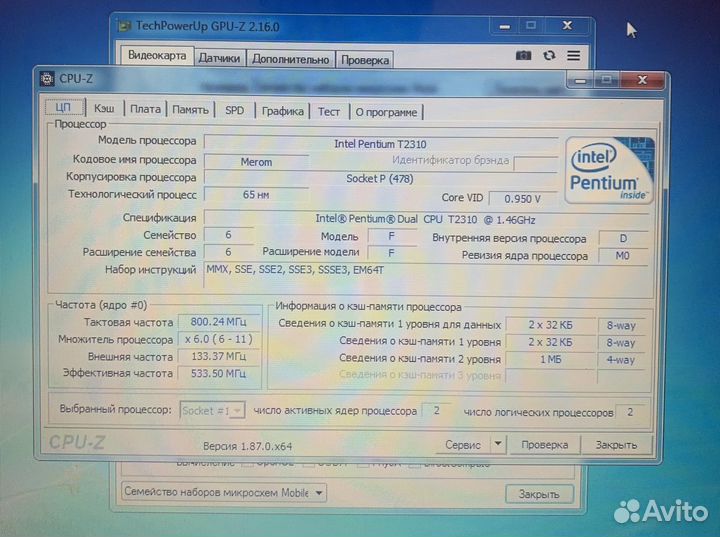Viewport: 720px width, 537px height.
Task: Click the 800.24 МГц clock value
Action: [219, 322]
